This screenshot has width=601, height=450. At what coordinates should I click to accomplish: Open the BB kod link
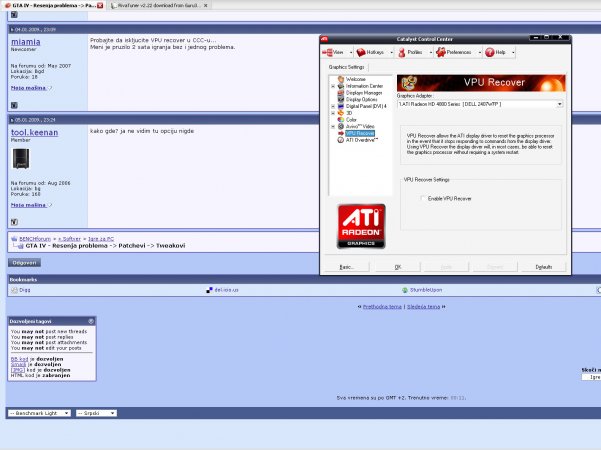pos(20,359)
